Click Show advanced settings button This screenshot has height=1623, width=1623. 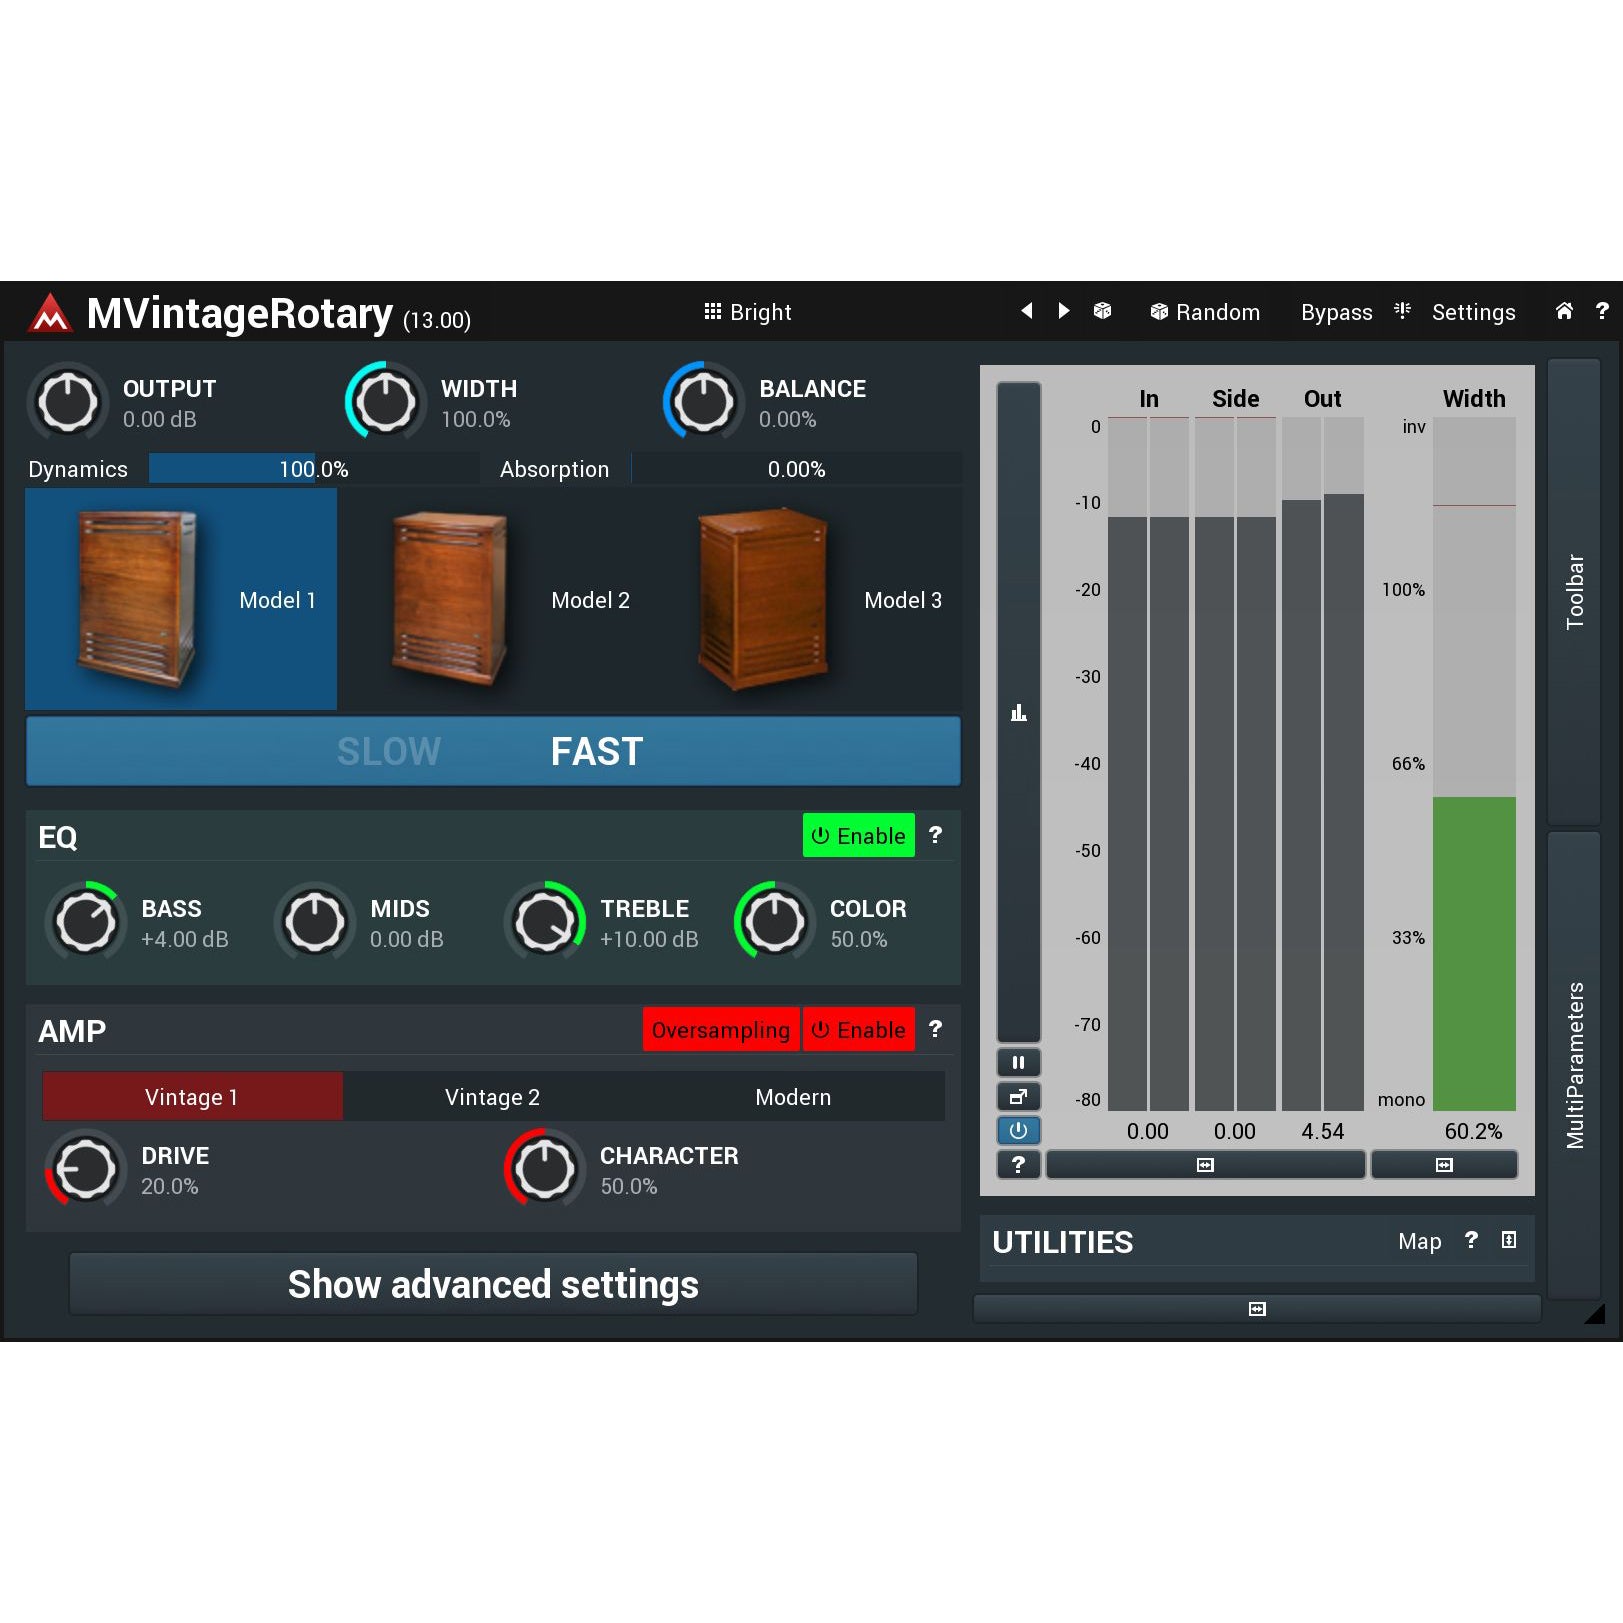click(x=493, y=1284)
